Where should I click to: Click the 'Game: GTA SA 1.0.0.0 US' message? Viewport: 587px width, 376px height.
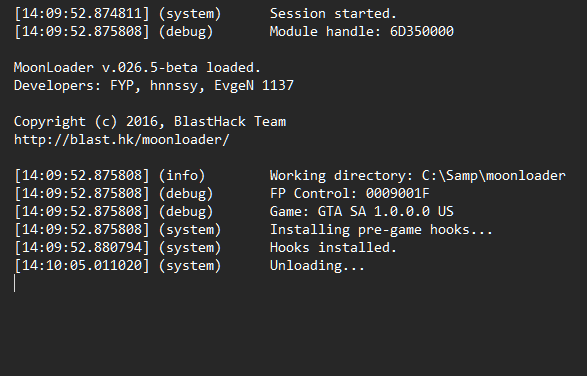(362, 212)
